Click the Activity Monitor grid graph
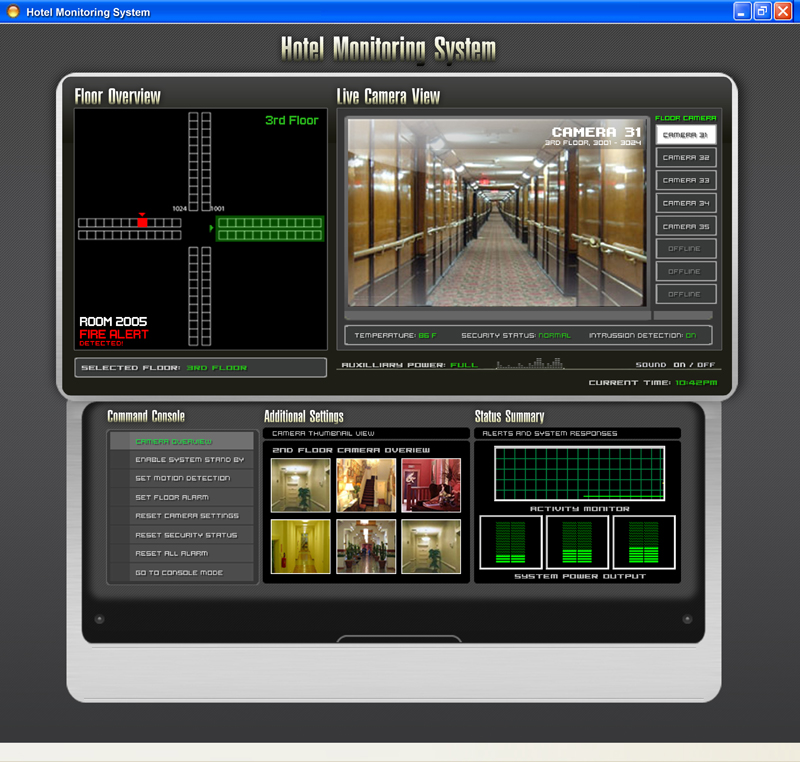 pos(580,473)
